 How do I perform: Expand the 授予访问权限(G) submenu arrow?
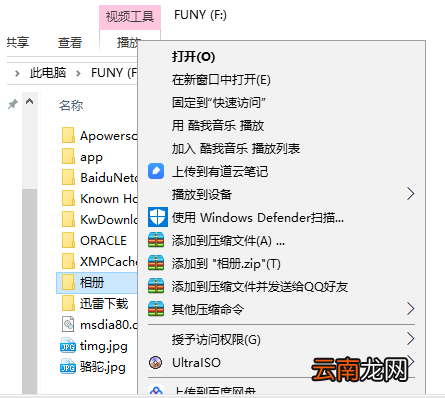[411, 339]
